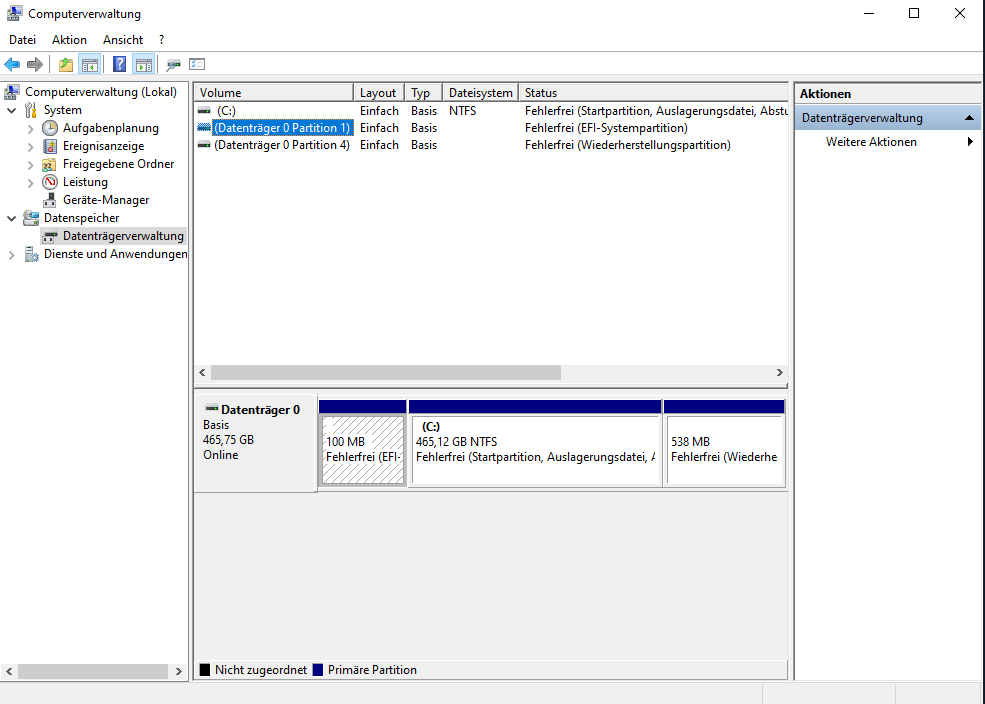Click the Dienste und Anwendungen icon

(x=31, y=254)
